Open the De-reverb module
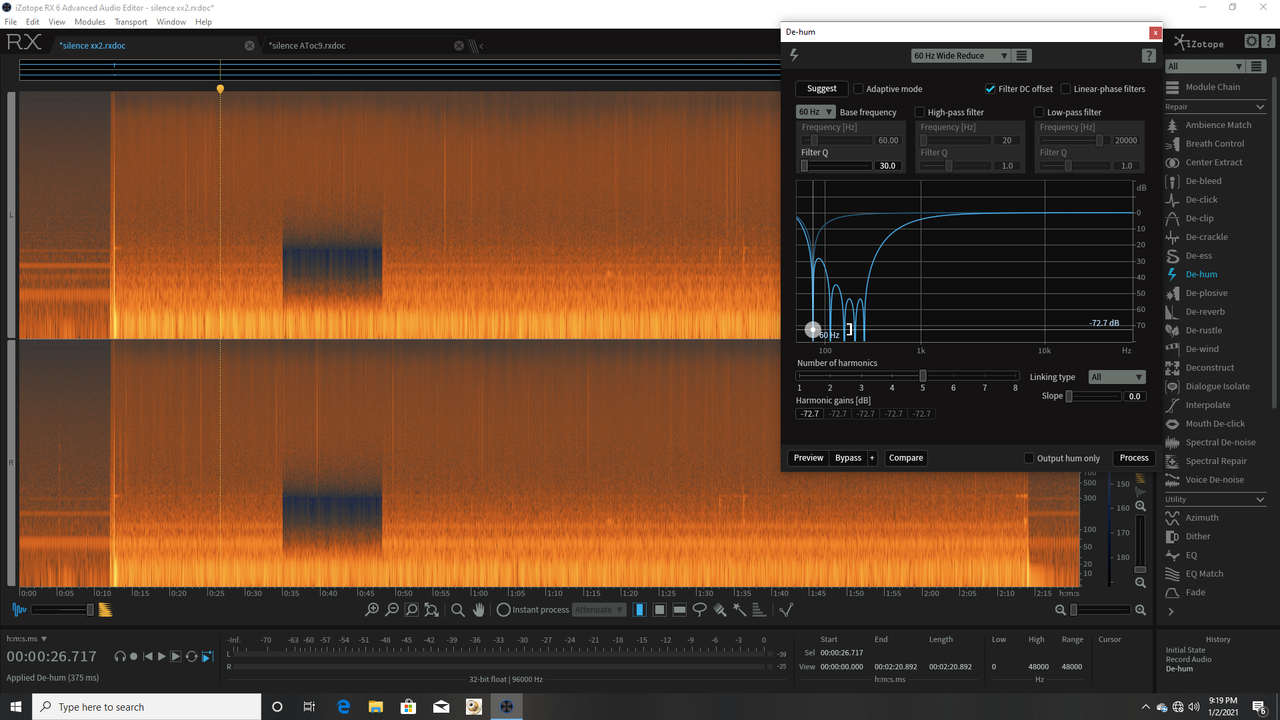 click(1196, 312)
